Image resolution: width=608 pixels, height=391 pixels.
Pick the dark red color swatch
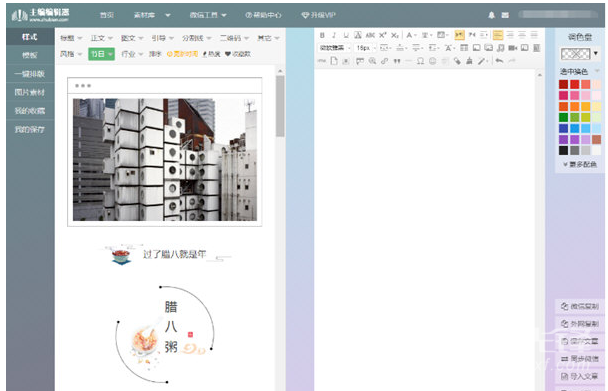point(563,84)
